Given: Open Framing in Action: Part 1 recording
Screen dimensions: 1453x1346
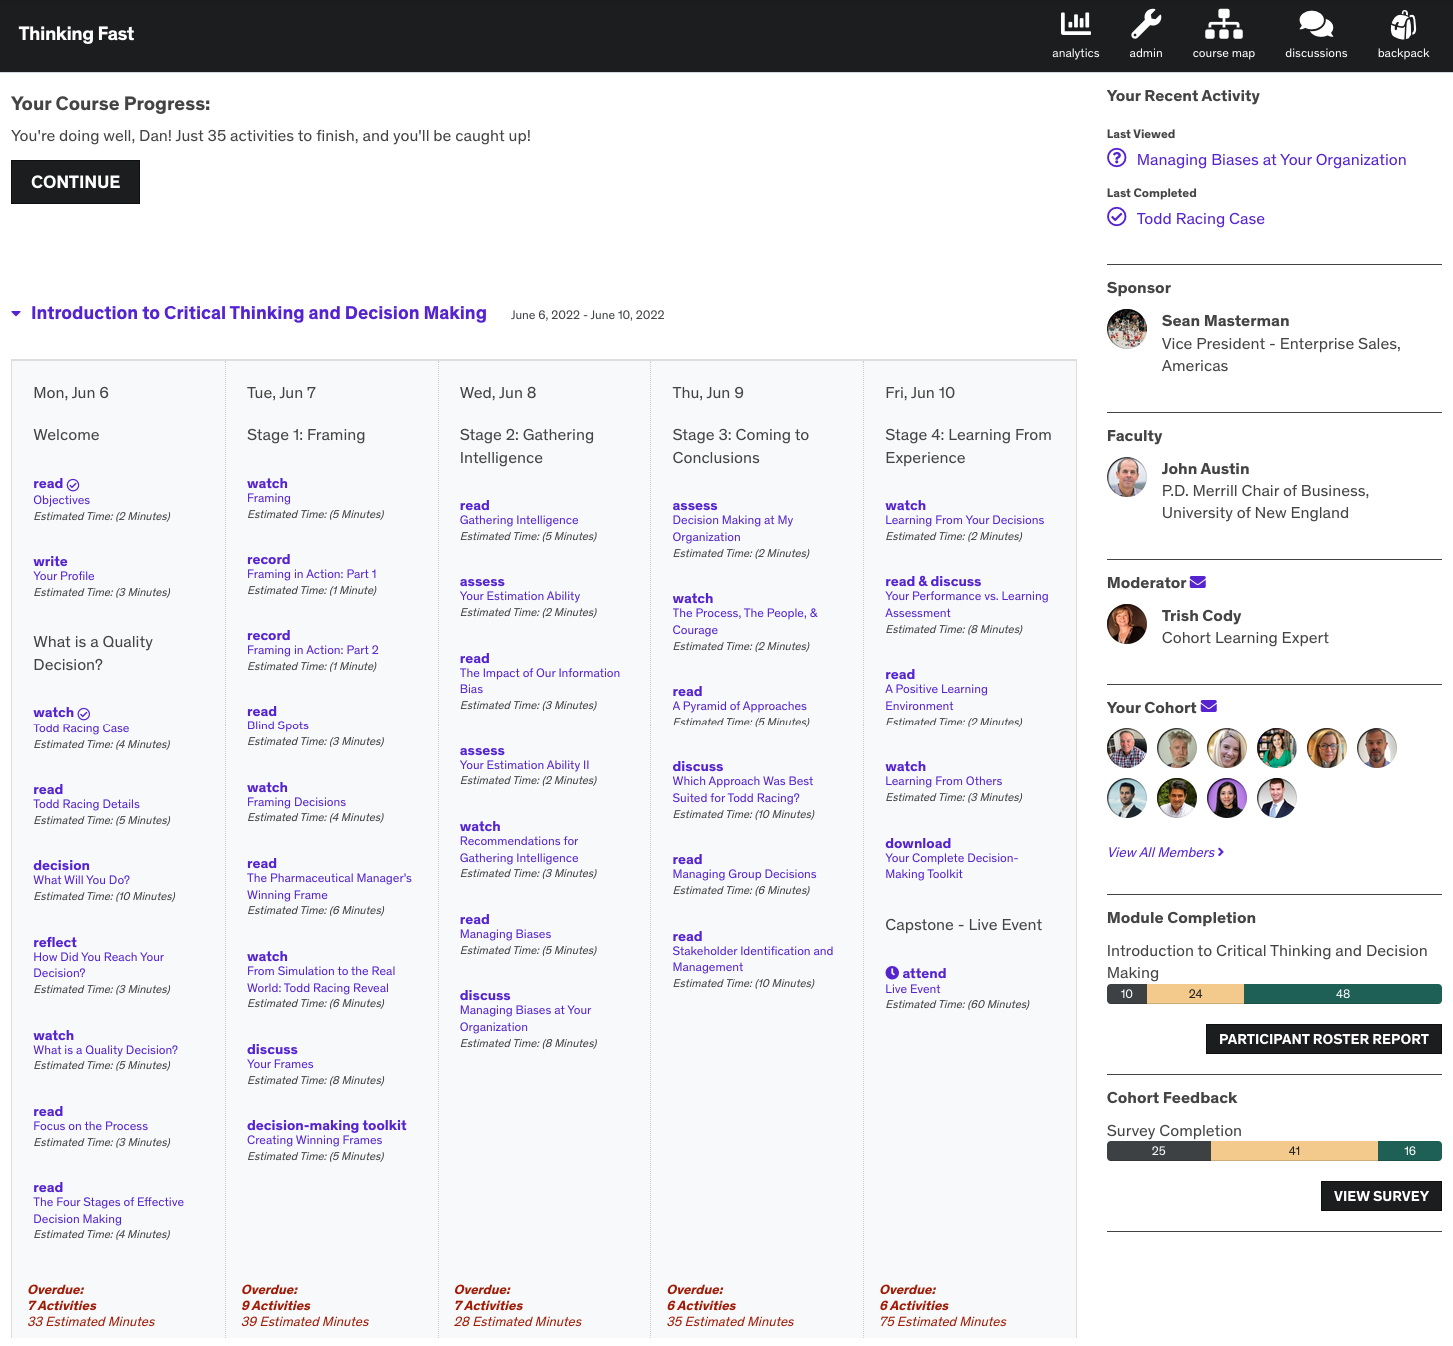Looking at the screenshot, I should coord(312,574).
